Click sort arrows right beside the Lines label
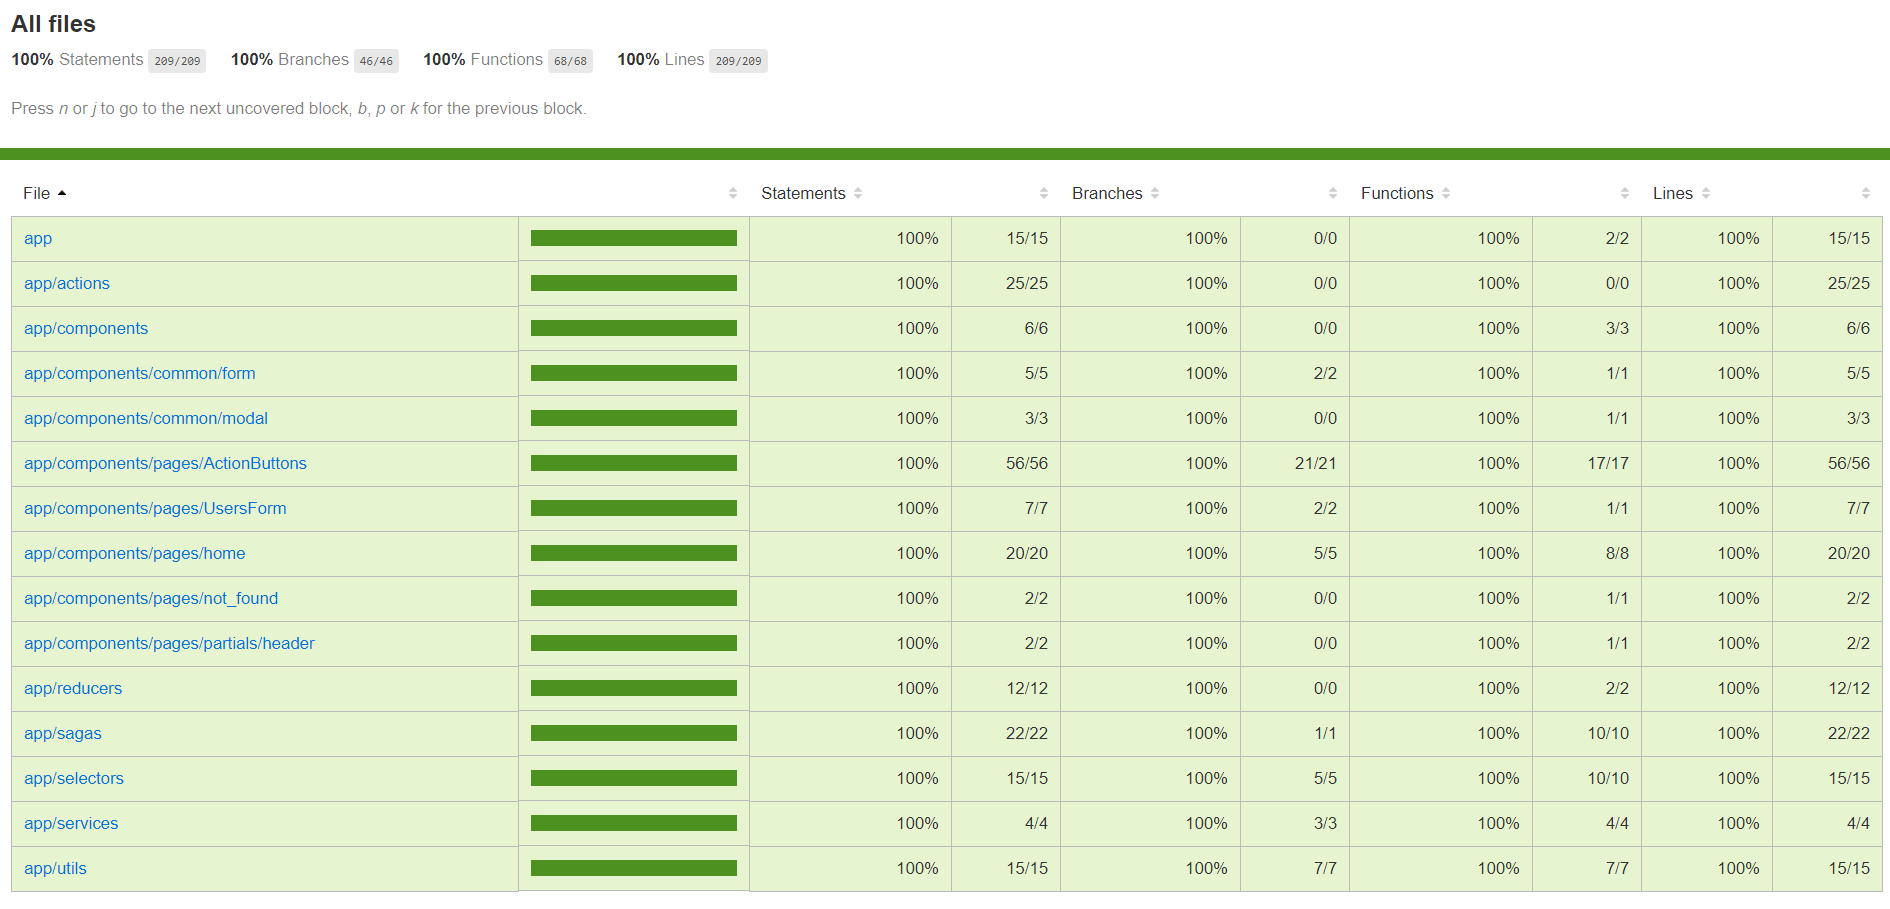 tap(1706, 193)
